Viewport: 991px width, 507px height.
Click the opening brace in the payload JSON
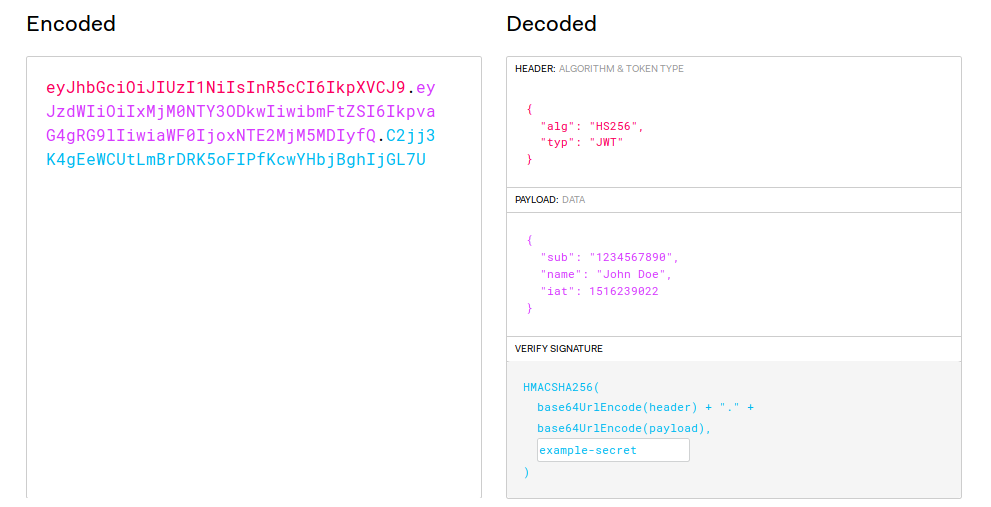point(530,240)
